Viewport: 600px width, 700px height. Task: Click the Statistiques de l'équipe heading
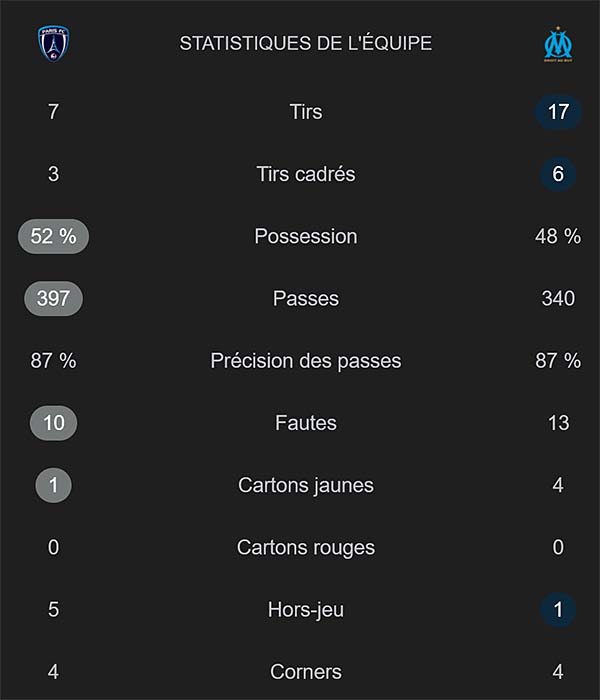[x=306, y=44]
